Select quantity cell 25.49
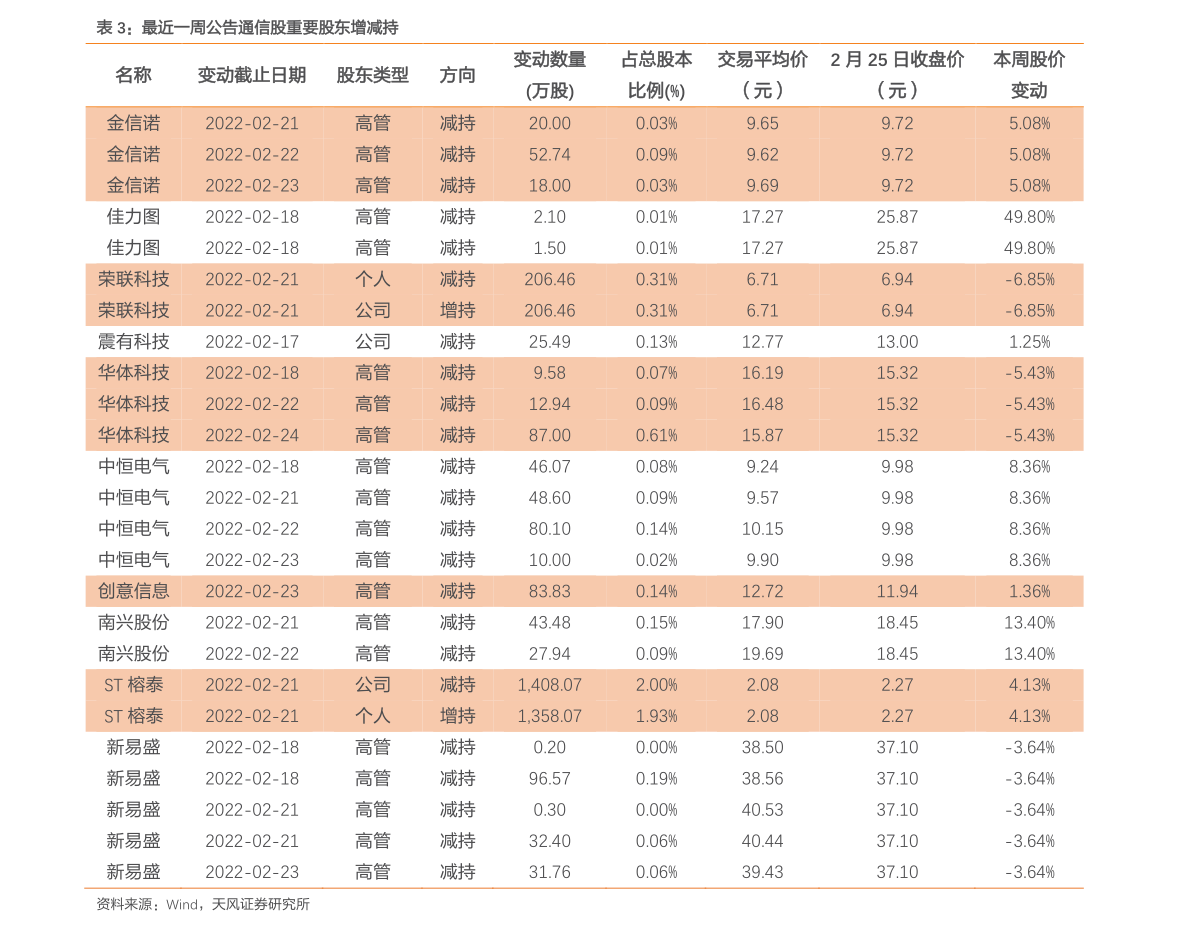The width and height of the screenshot is (1191, 932). click(549, 342)
